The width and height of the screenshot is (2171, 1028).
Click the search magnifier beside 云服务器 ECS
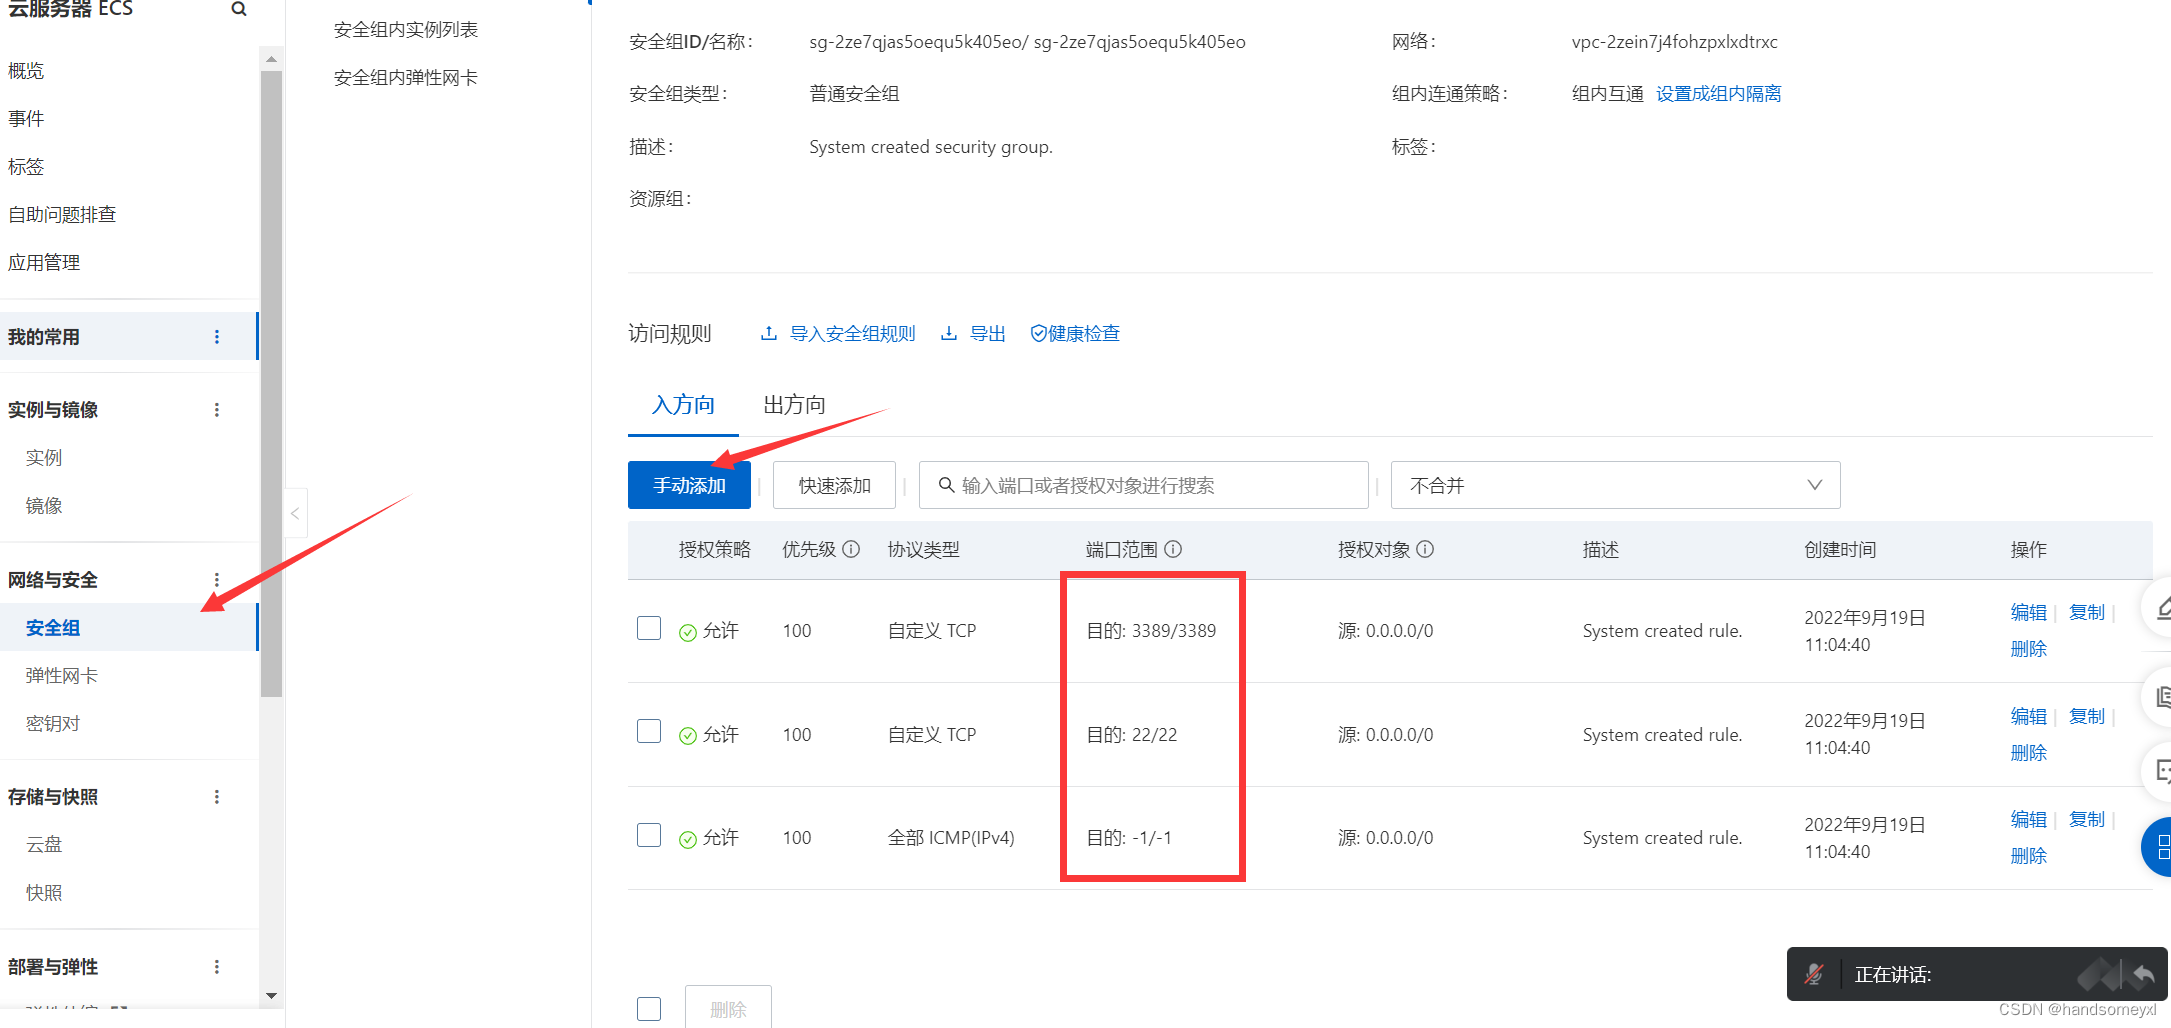238,9
